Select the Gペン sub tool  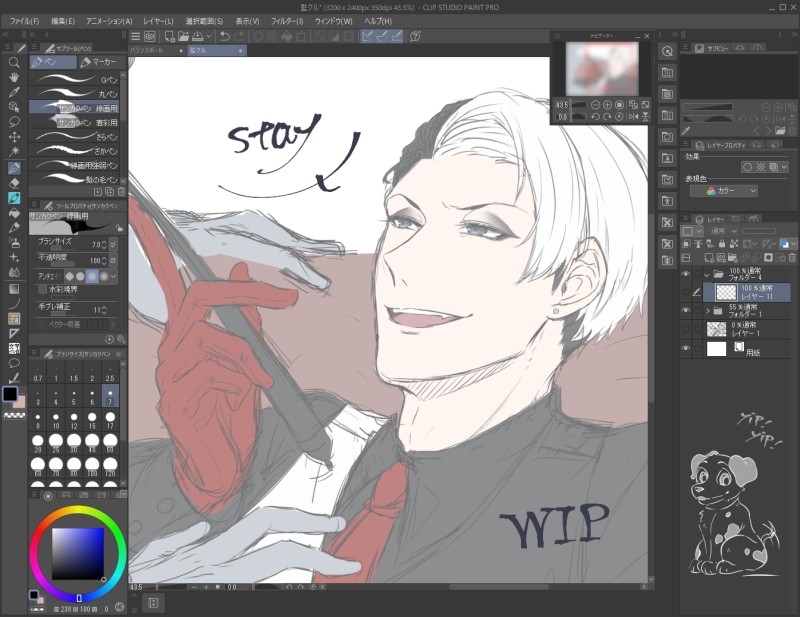coord(74,79)
